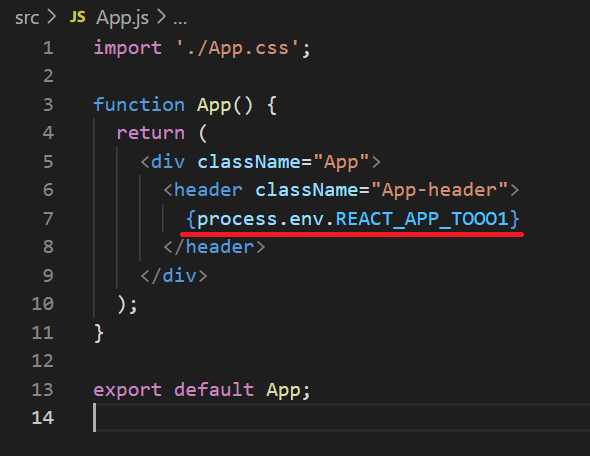Image resolution: width=590 pixels, height=456 pixels.
Task: Click line number 1 in gutter
Action: (48, 48)
